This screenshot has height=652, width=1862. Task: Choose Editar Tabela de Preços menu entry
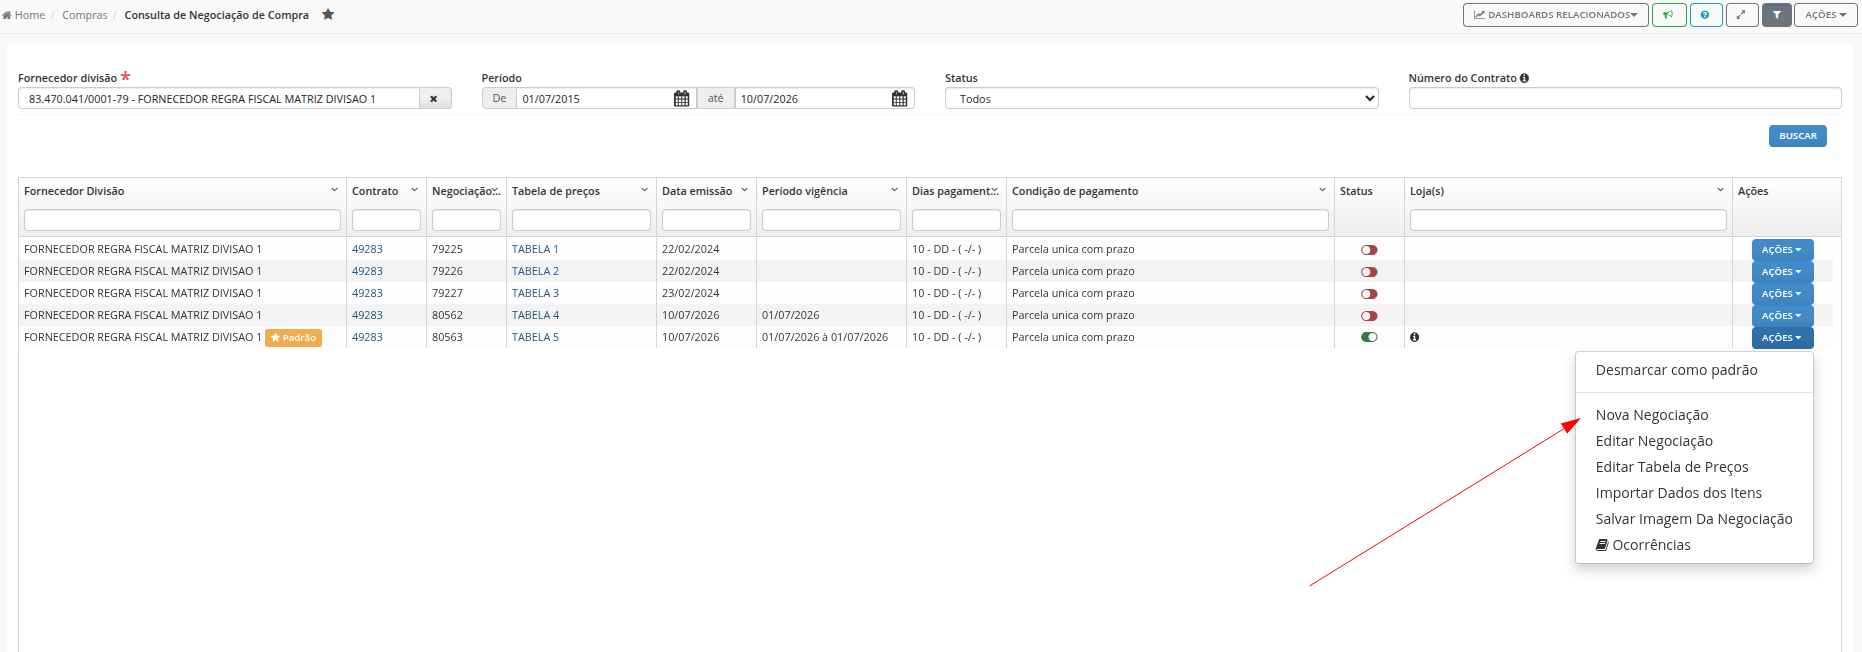1671,467
